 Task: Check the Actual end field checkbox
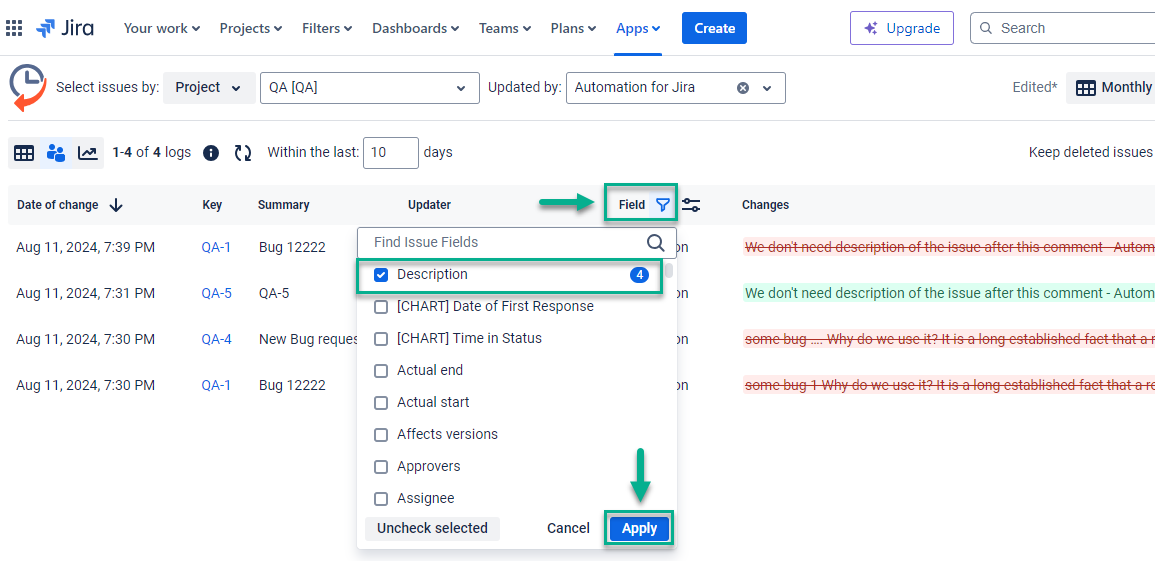(x=381, y=371)
